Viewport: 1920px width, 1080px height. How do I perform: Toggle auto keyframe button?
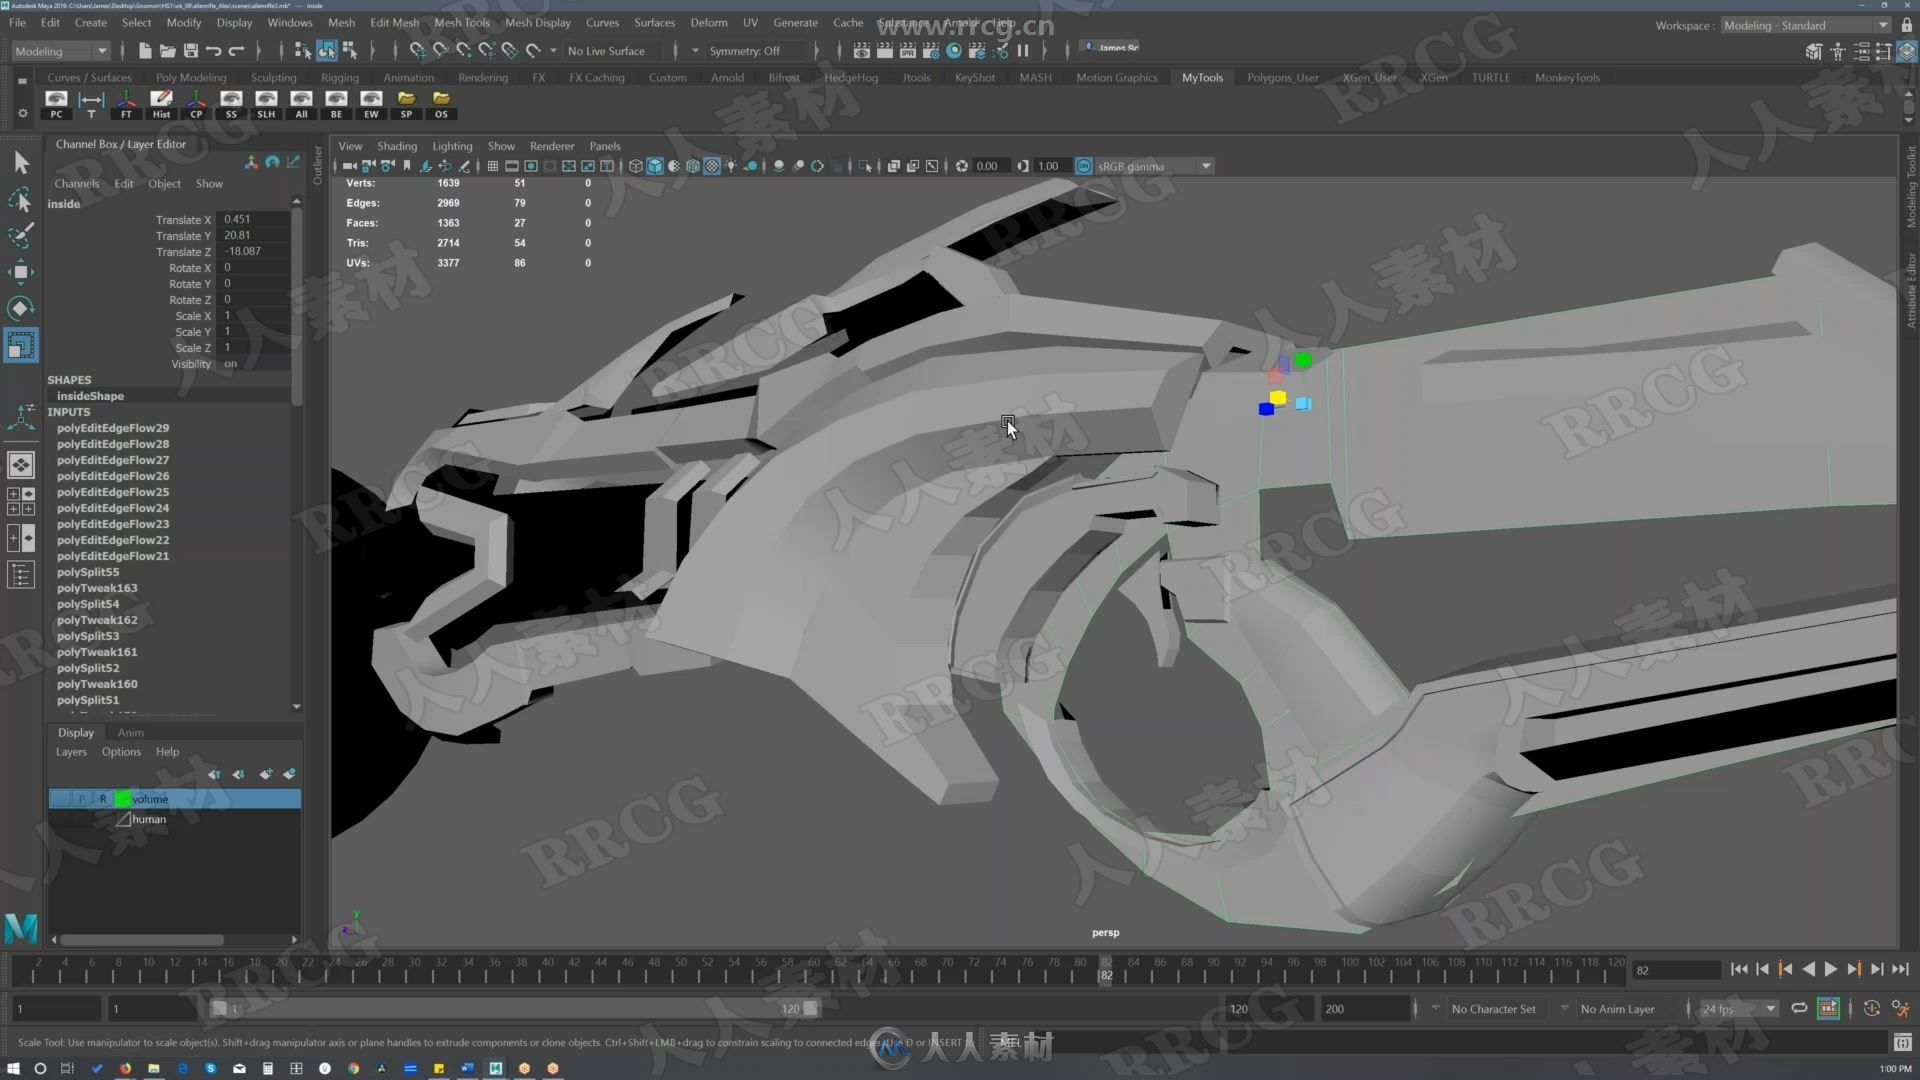(1872, 1008)
